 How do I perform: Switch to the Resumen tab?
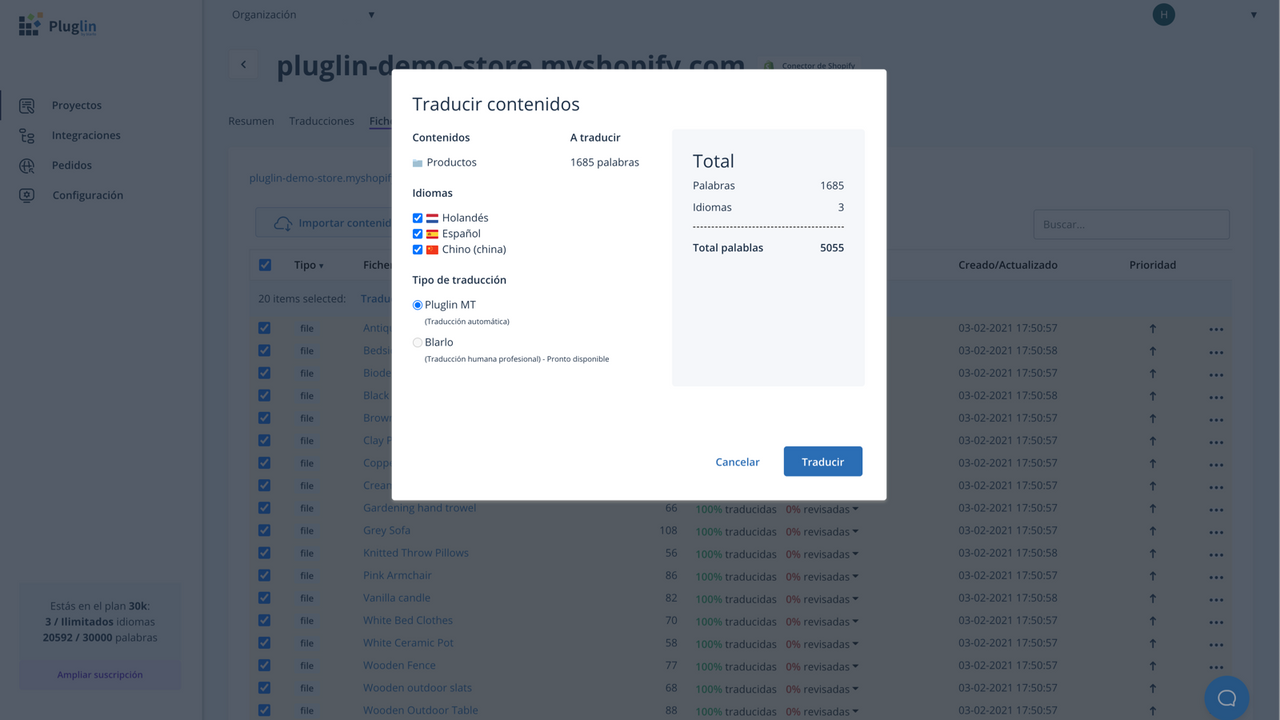point(251,121)
